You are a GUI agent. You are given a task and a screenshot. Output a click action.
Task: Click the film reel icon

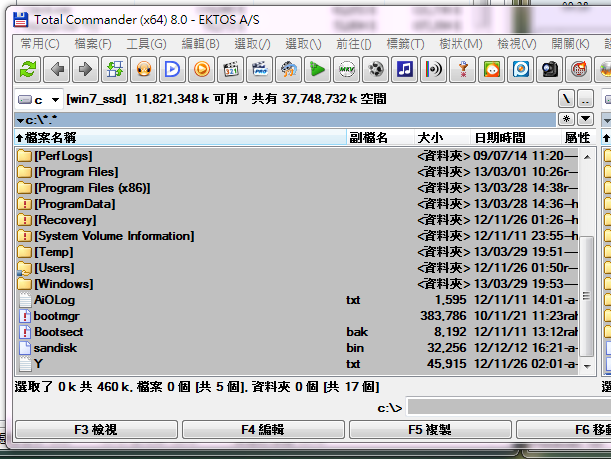[375, 70]
